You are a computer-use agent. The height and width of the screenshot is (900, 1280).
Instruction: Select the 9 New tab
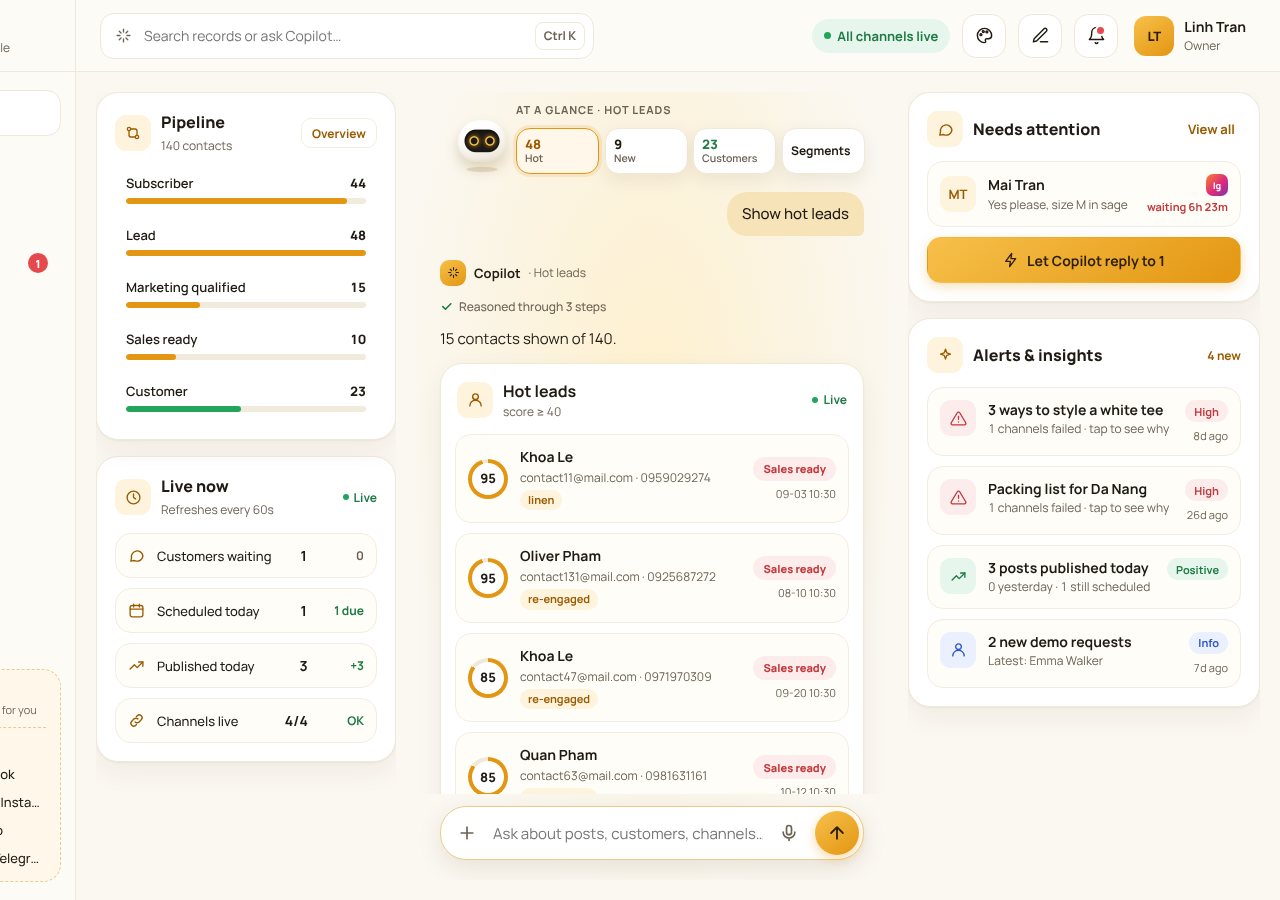646,151
